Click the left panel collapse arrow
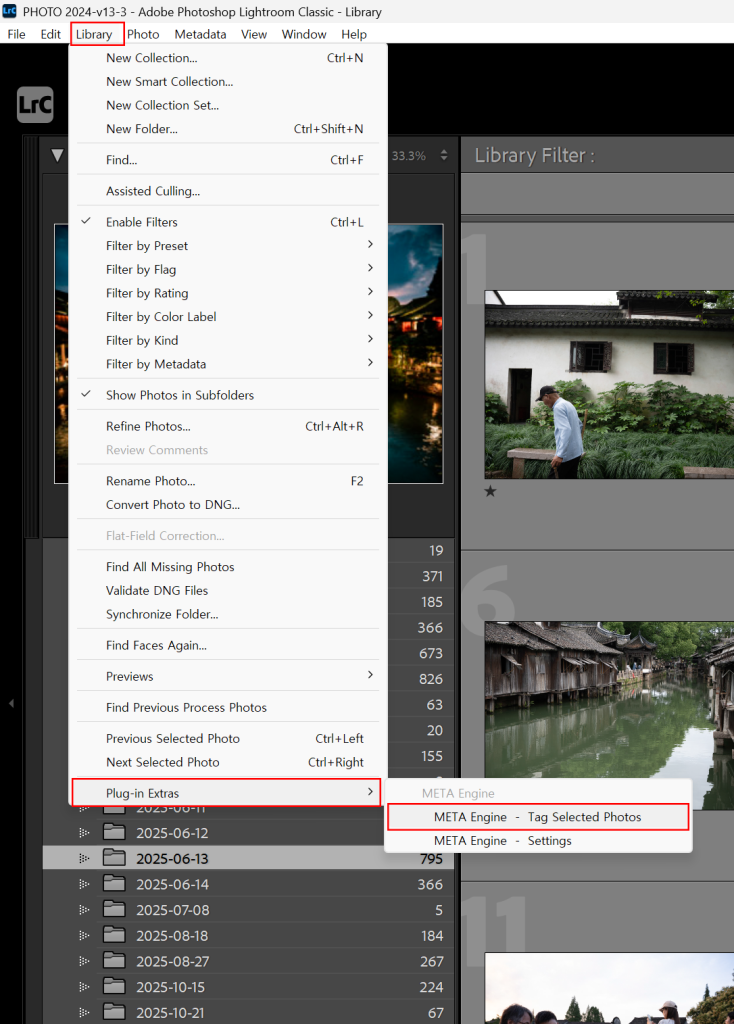 11,704
